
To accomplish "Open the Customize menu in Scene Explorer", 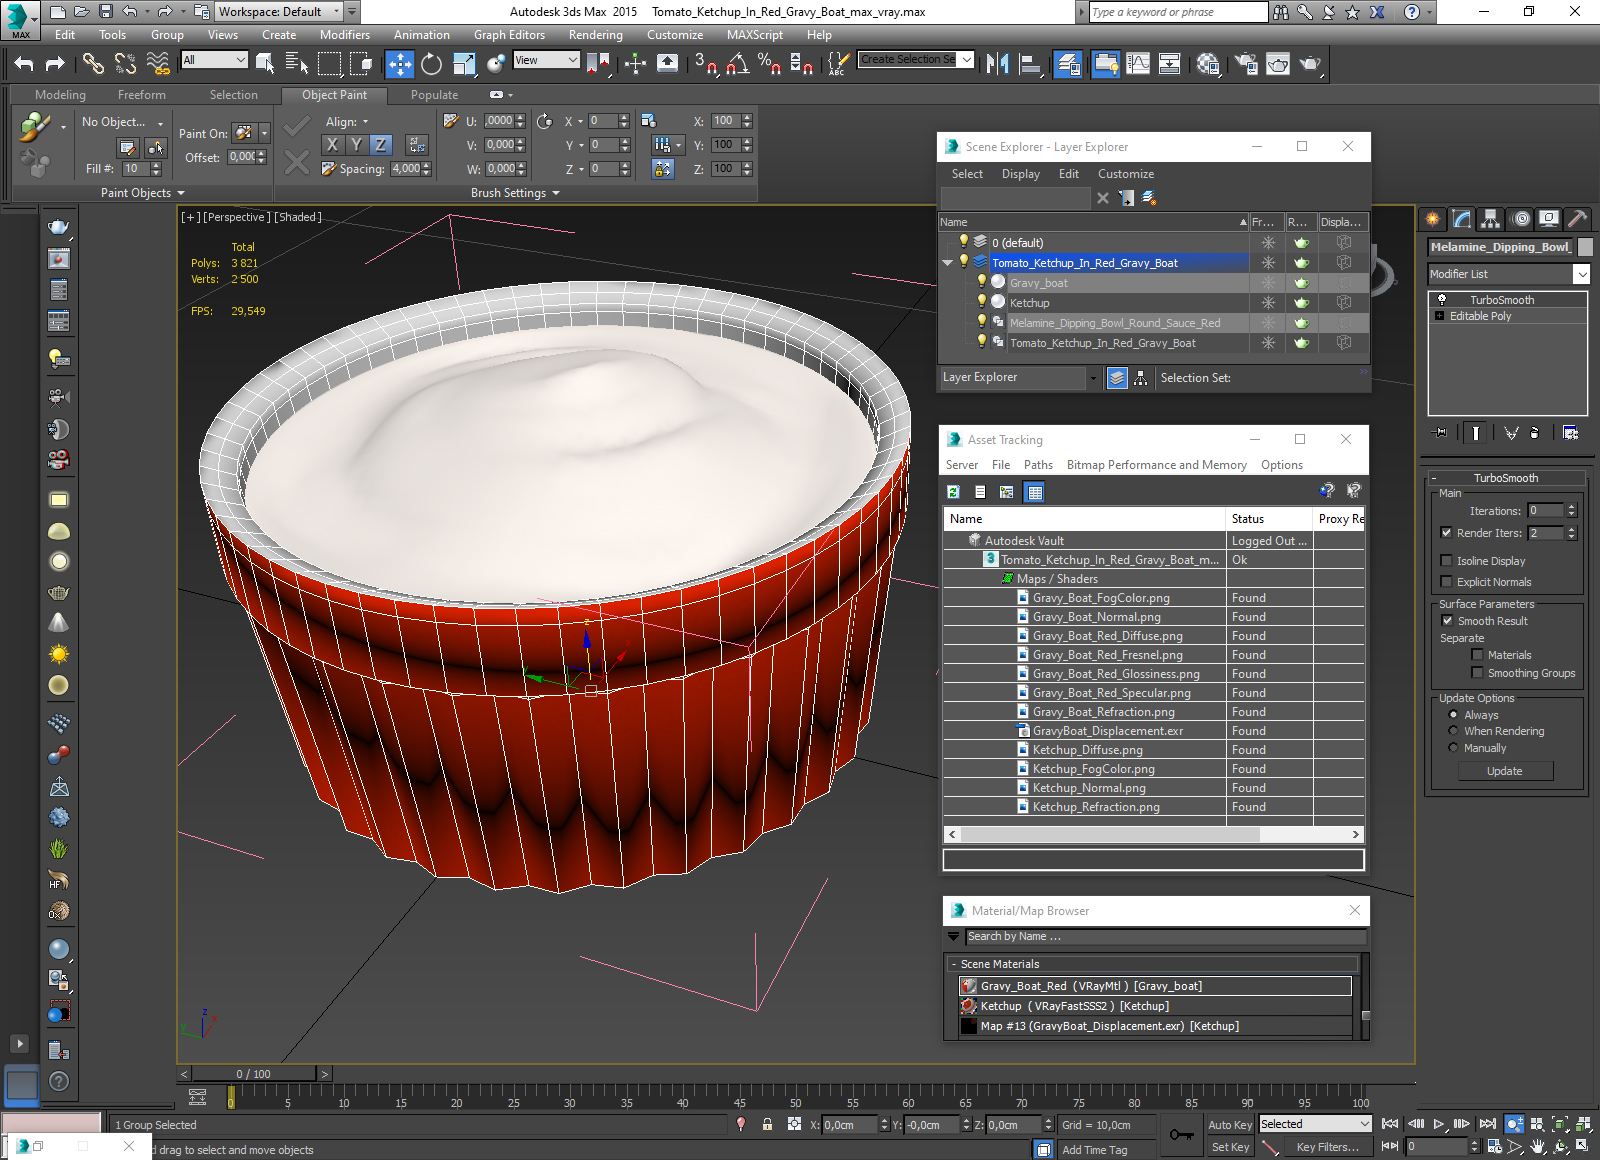I will pos(1125,174).
